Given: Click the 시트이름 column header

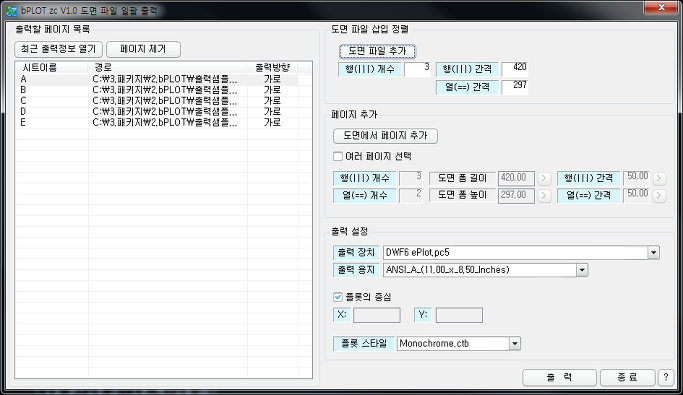Looking at the screenshot, I should (x=52, y=68).
